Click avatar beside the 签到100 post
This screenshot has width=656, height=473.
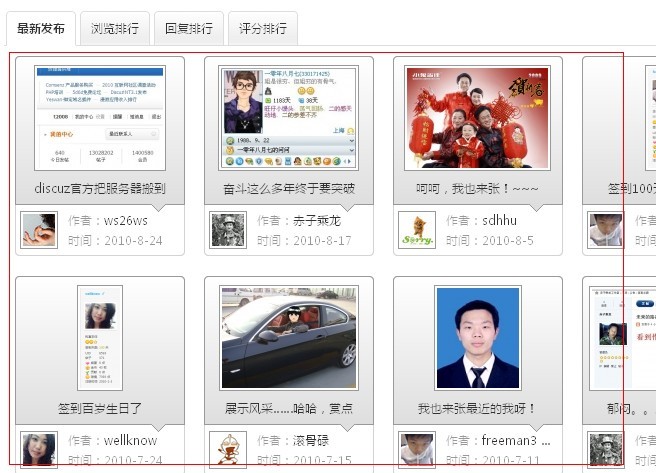(x=606, y=230)
